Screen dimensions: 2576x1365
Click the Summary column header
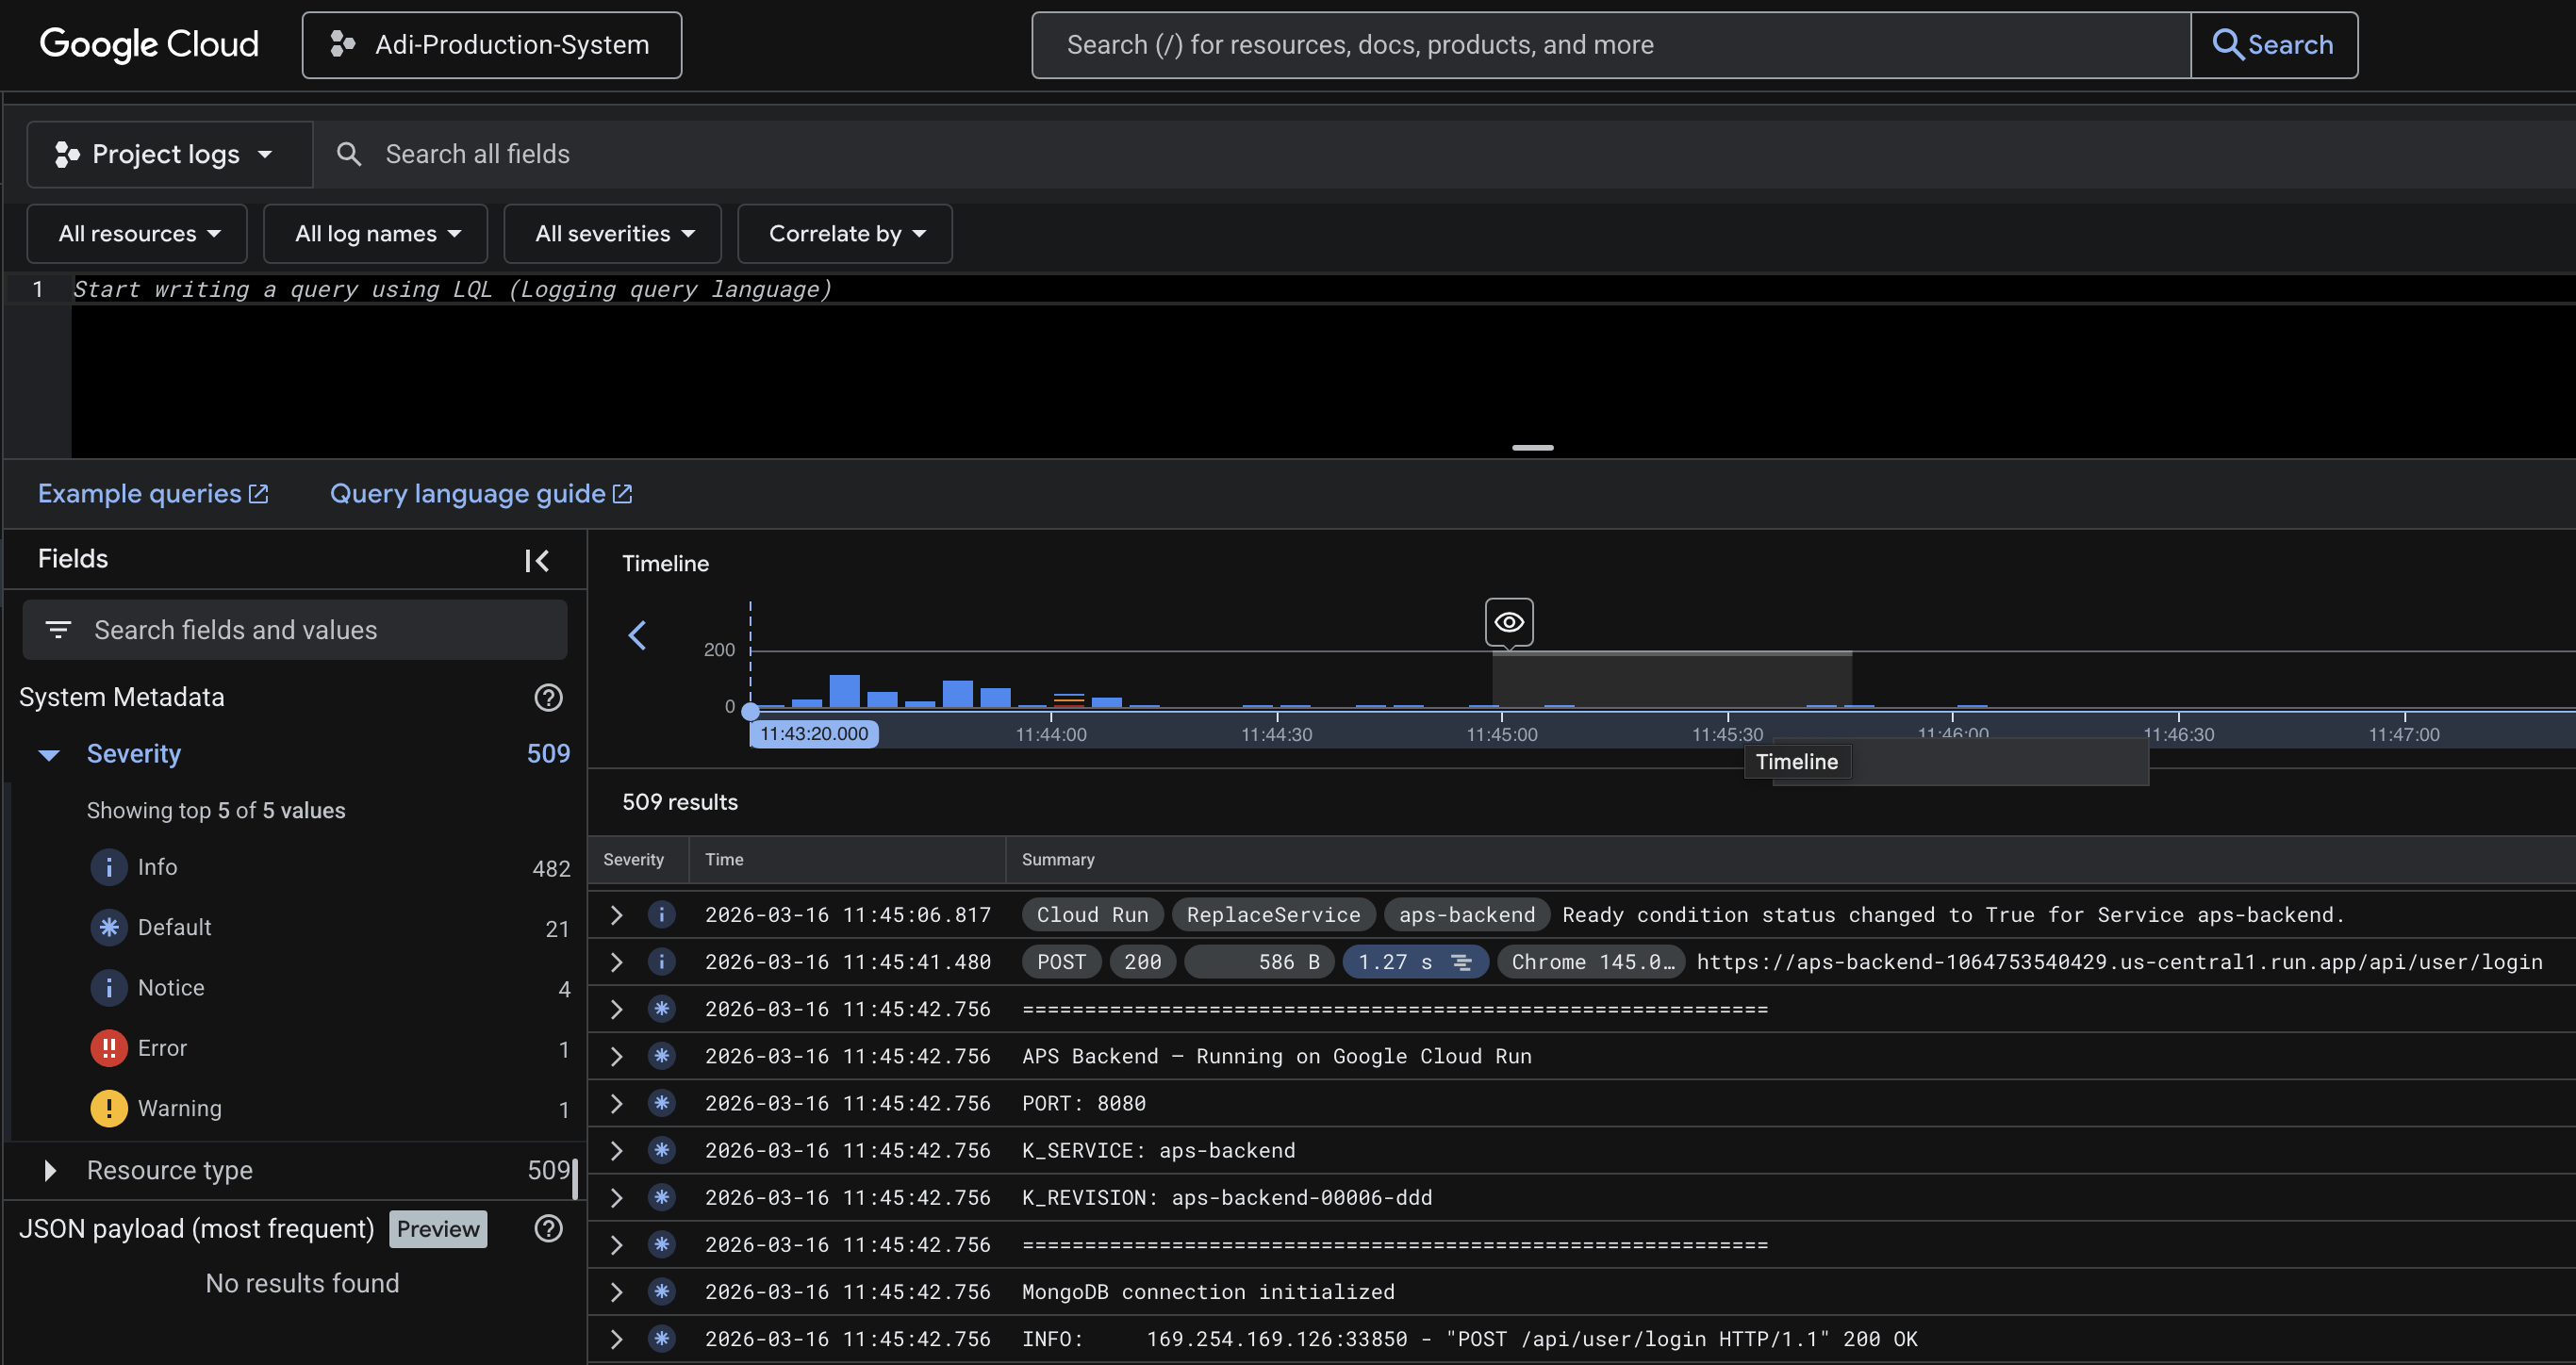(x=1058, y=860)
